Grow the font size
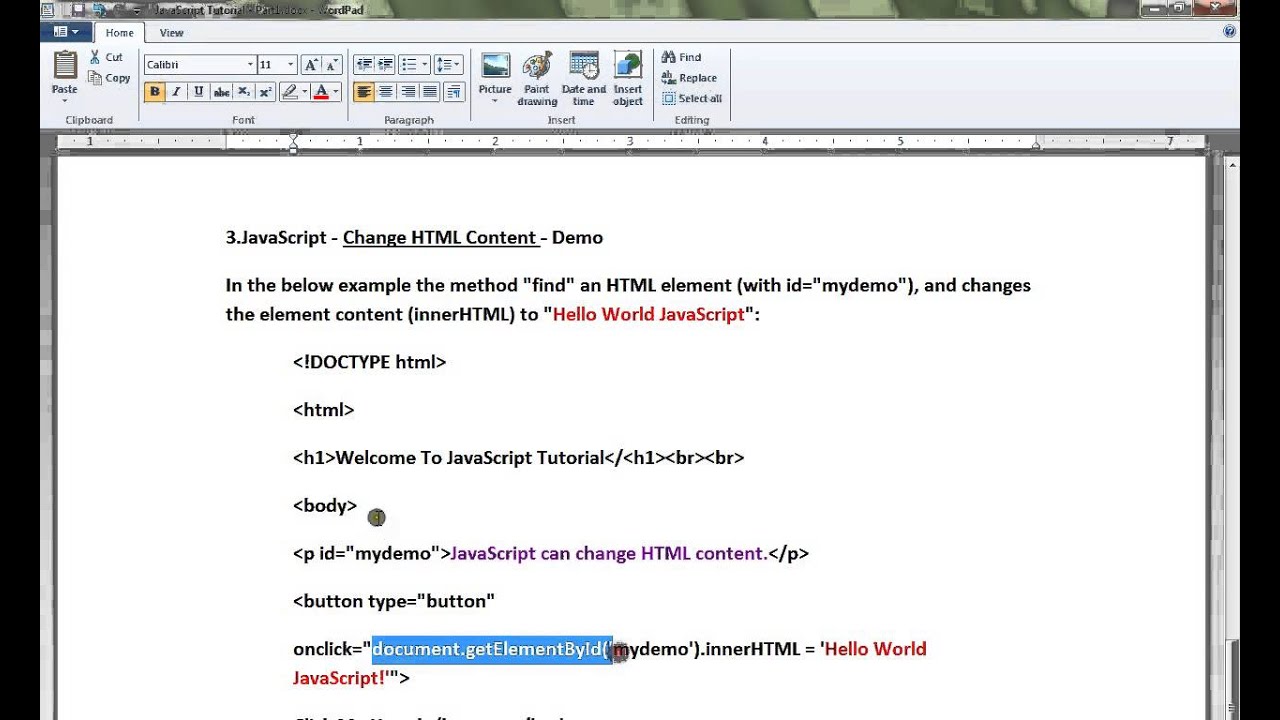Image resolution: width=1280 pixels, height=720 pixels. click(311, 64)
